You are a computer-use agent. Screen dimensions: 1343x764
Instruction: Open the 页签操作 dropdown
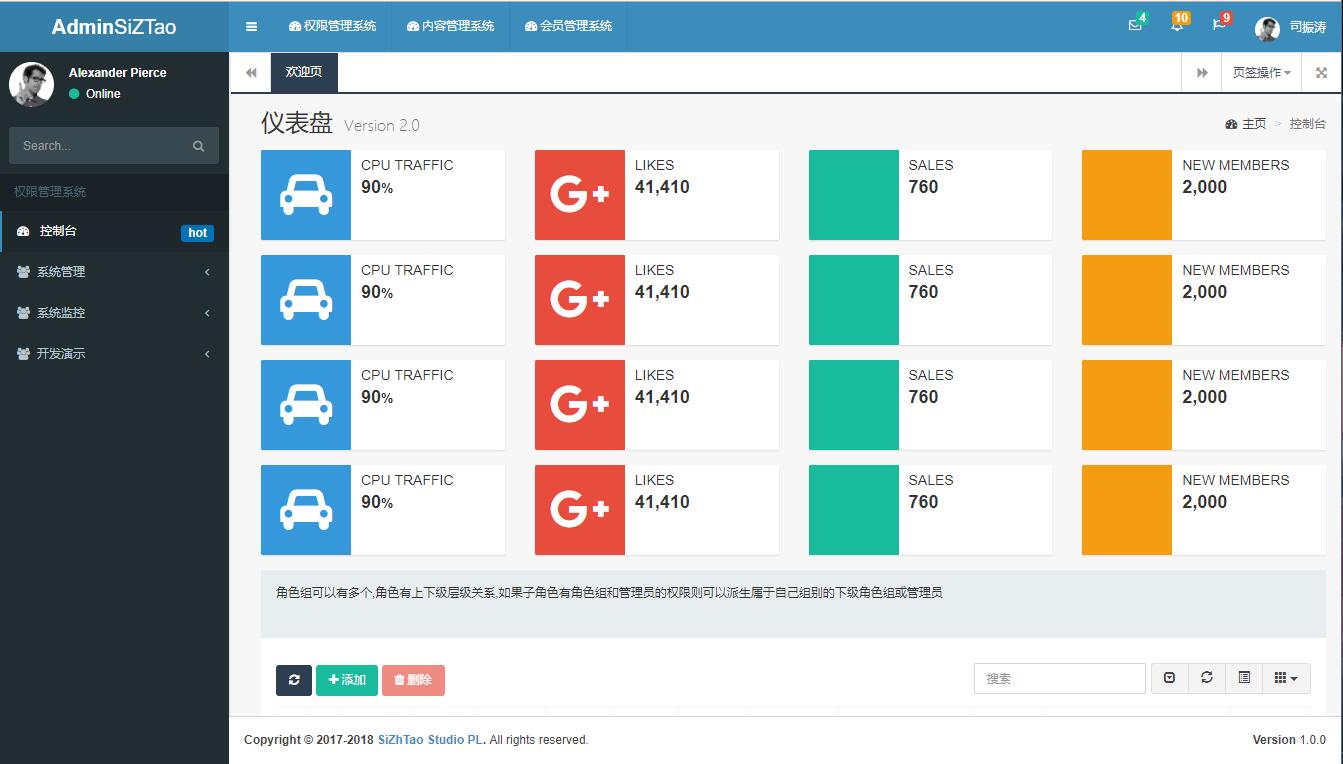[x=1261, y=73]
